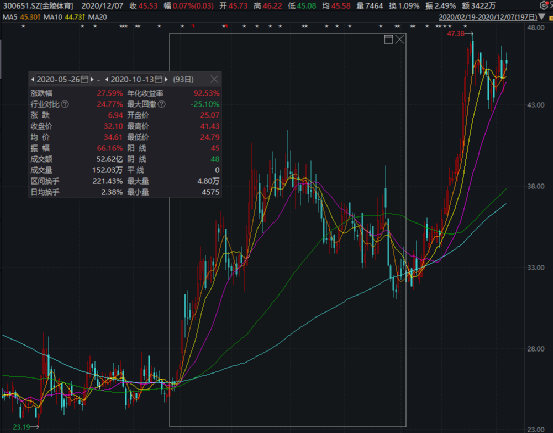Click the 48.00 price axis label

pos(535,28)
